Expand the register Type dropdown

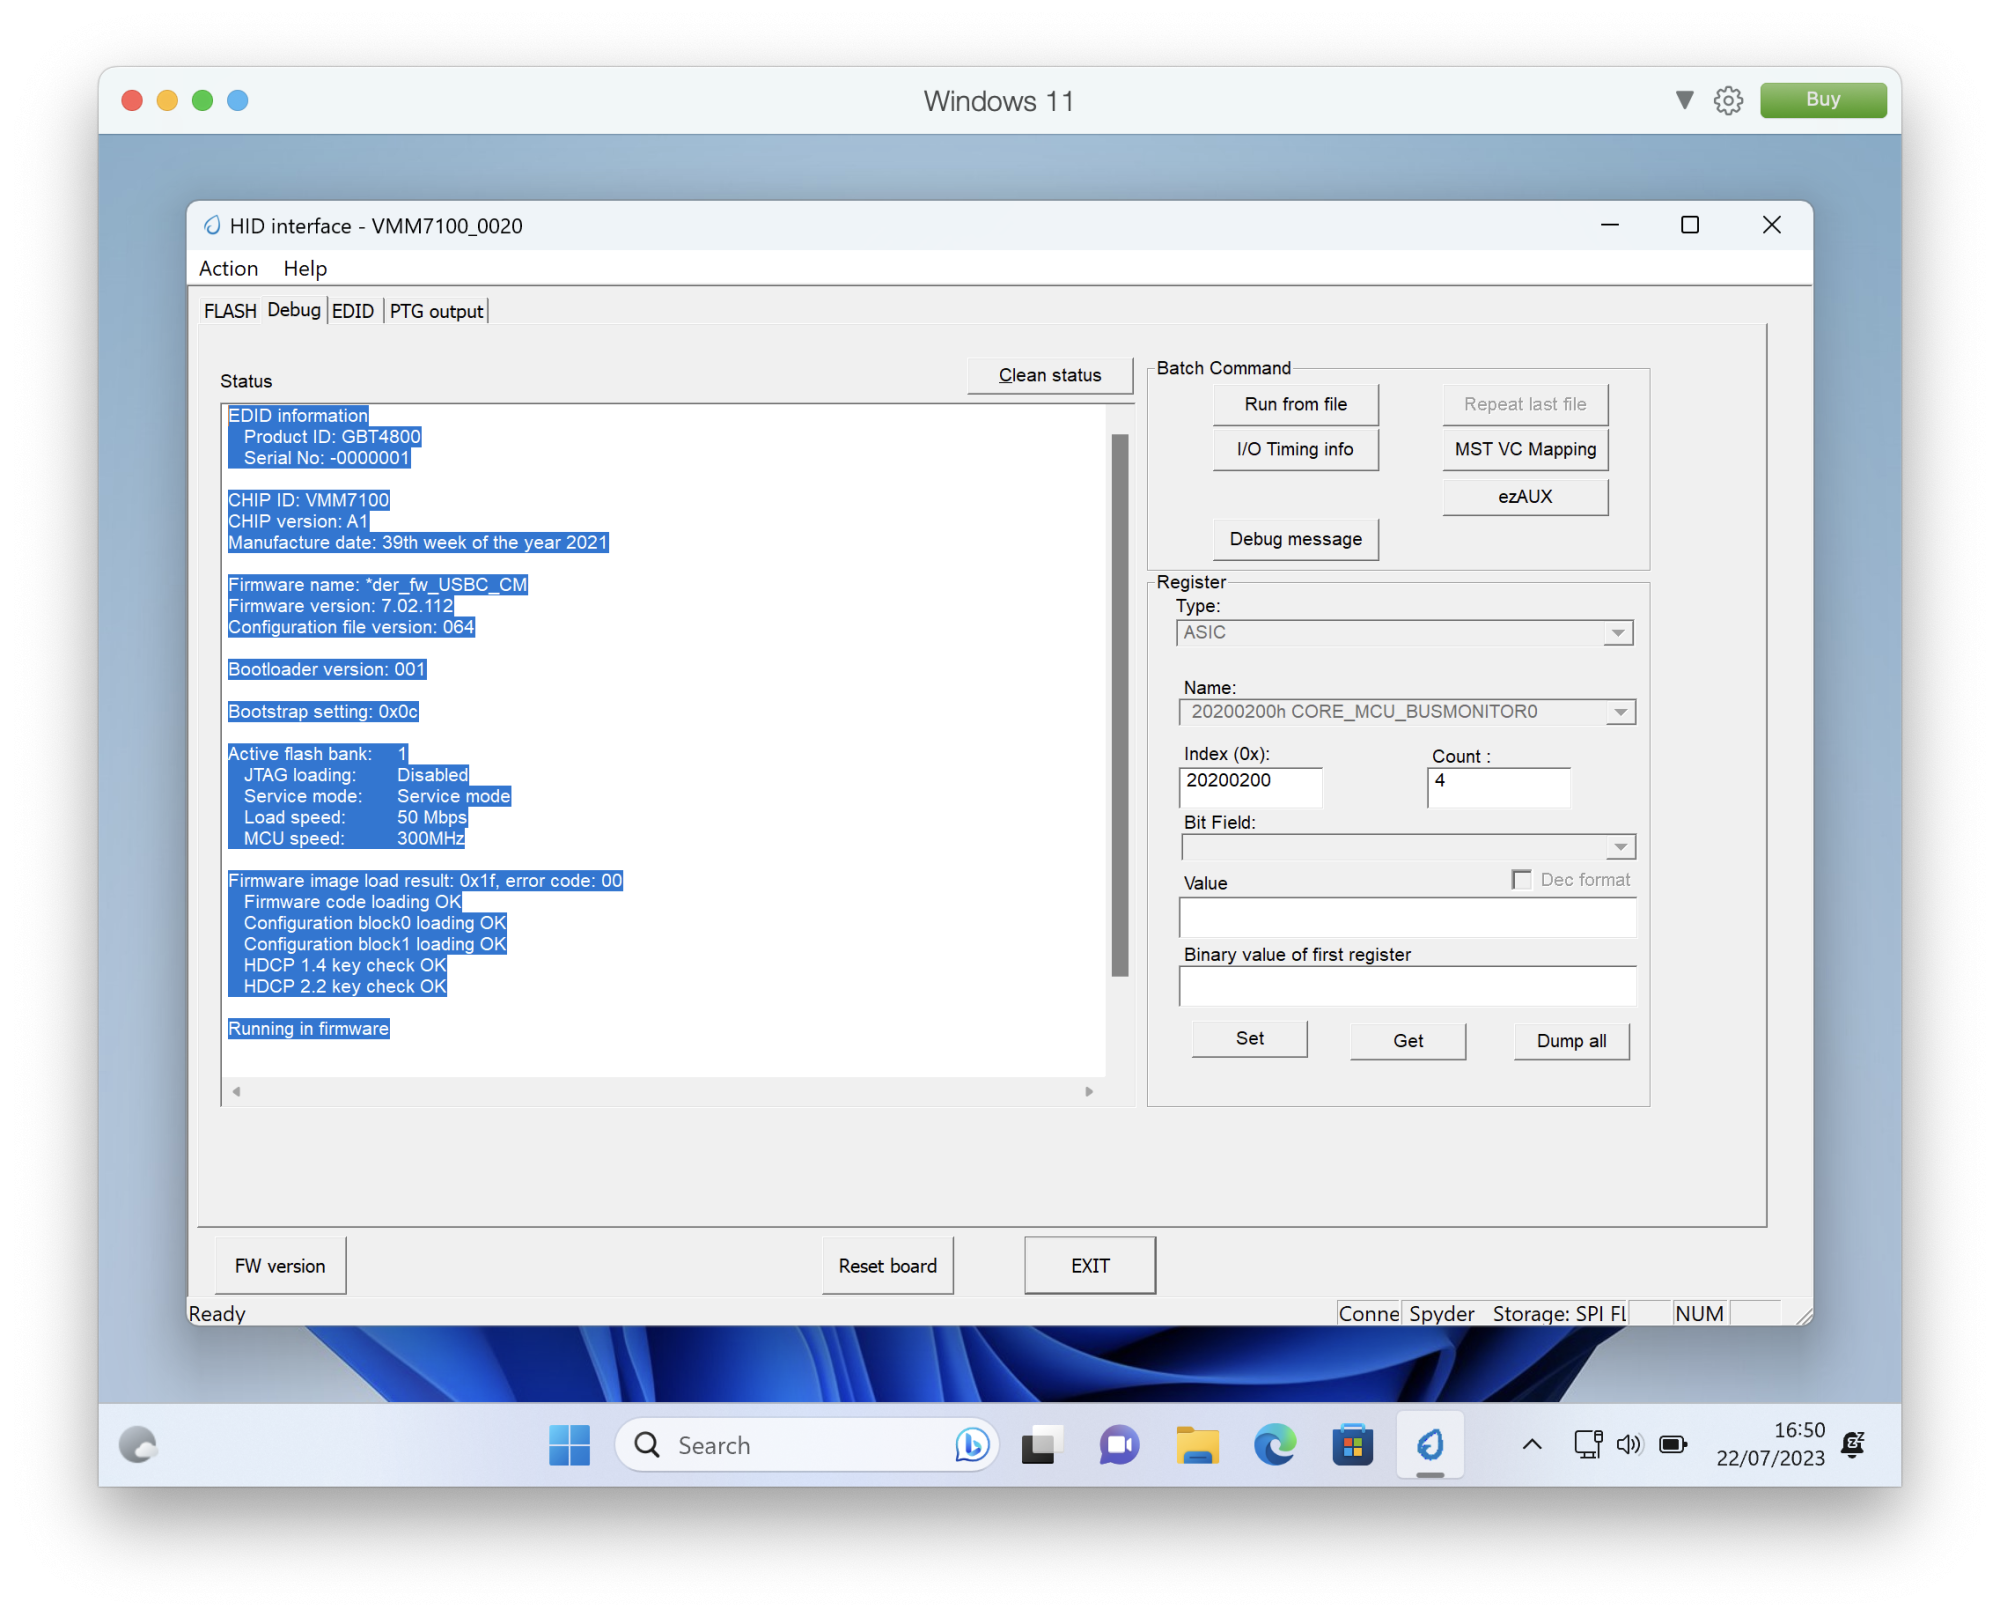pyautogui.click(x=1617, y=633)
